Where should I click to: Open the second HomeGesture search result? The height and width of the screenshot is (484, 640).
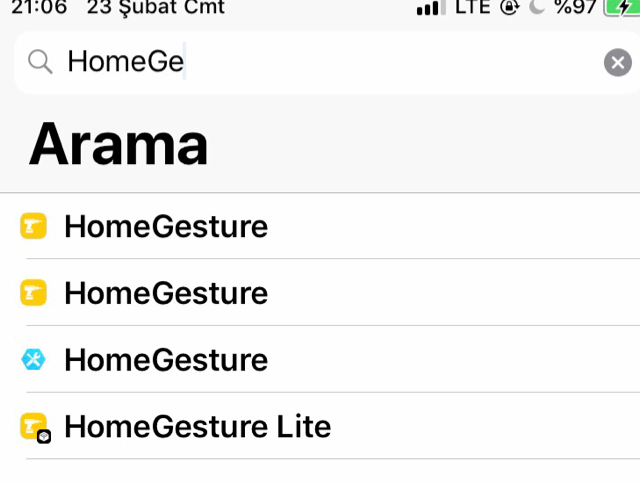coord(166,293)
